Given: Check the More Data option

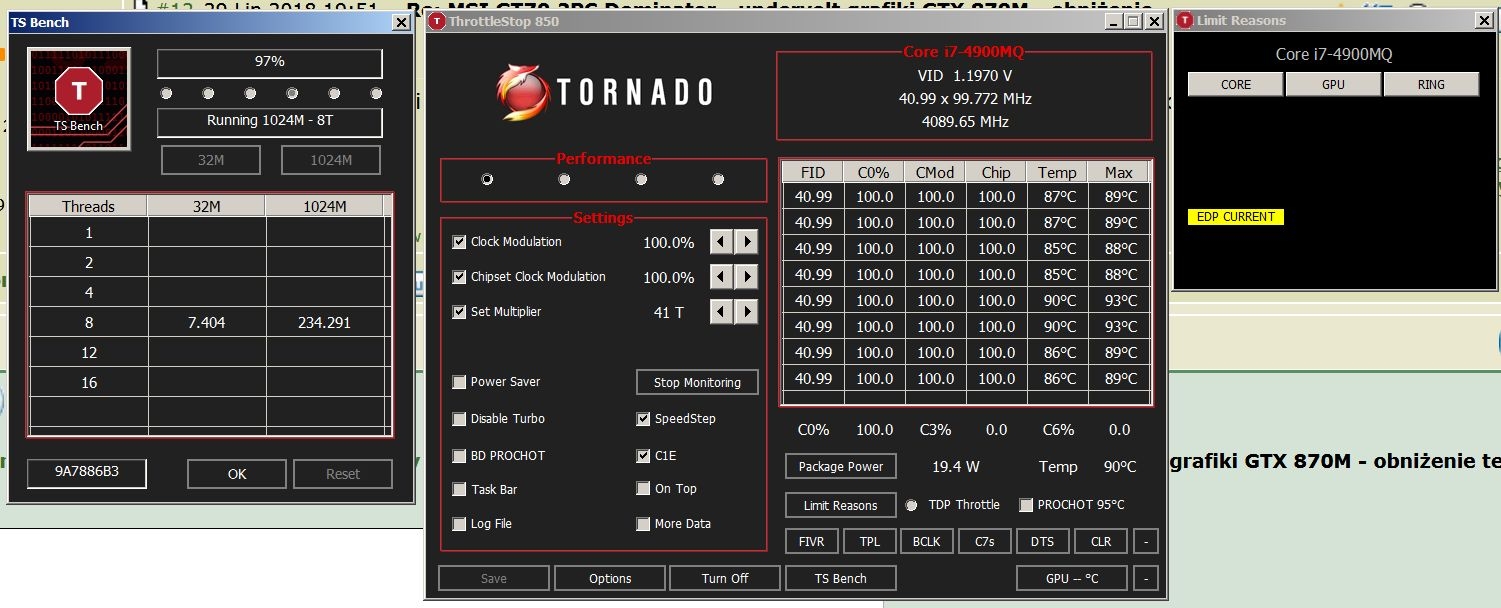Looking at the screenshot, I should (x=643, y=524).
